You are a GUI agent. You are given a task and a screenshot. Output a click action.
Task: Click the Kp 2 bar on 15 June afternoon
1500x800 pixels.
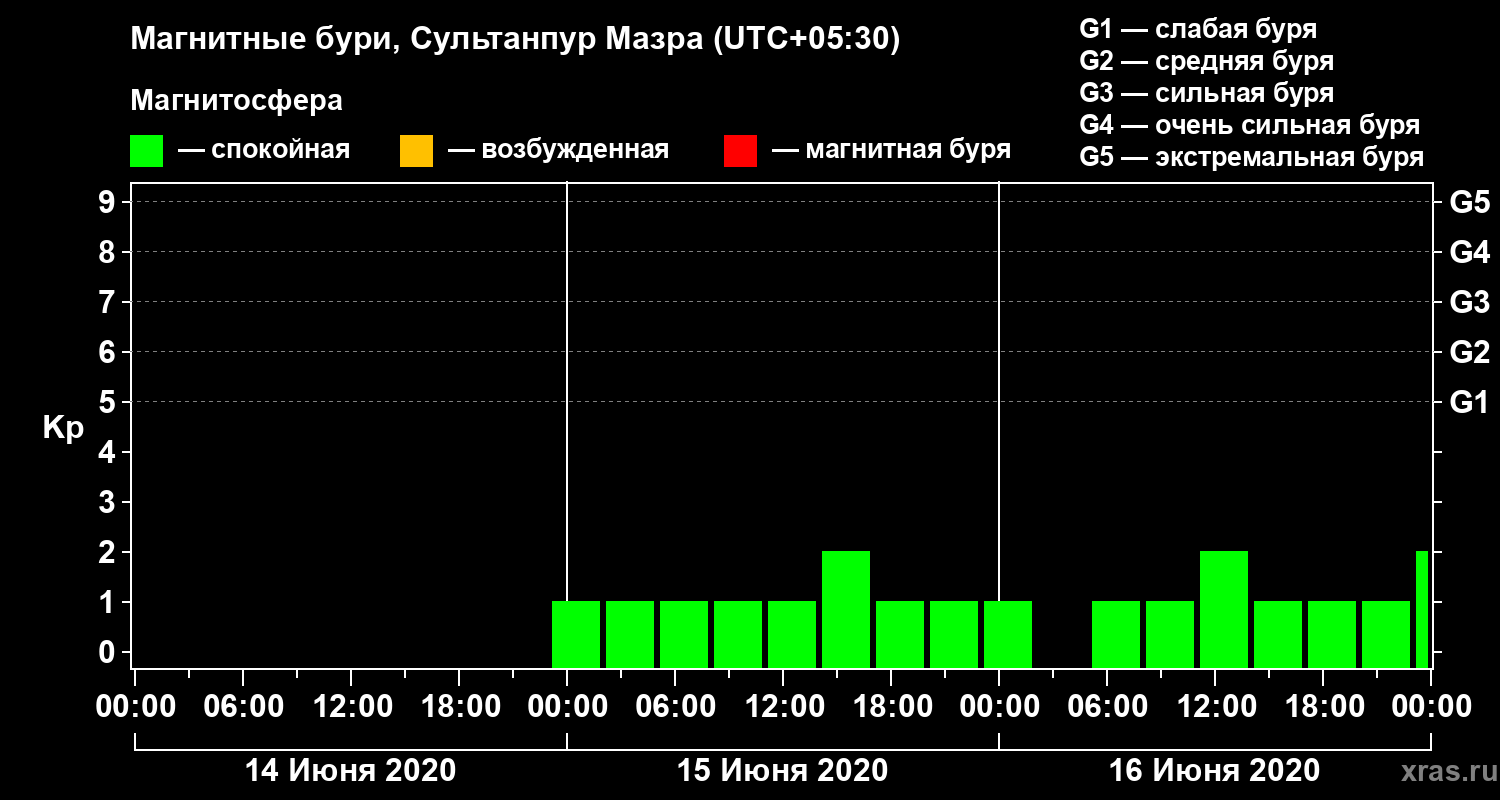(x=846, y=609)
